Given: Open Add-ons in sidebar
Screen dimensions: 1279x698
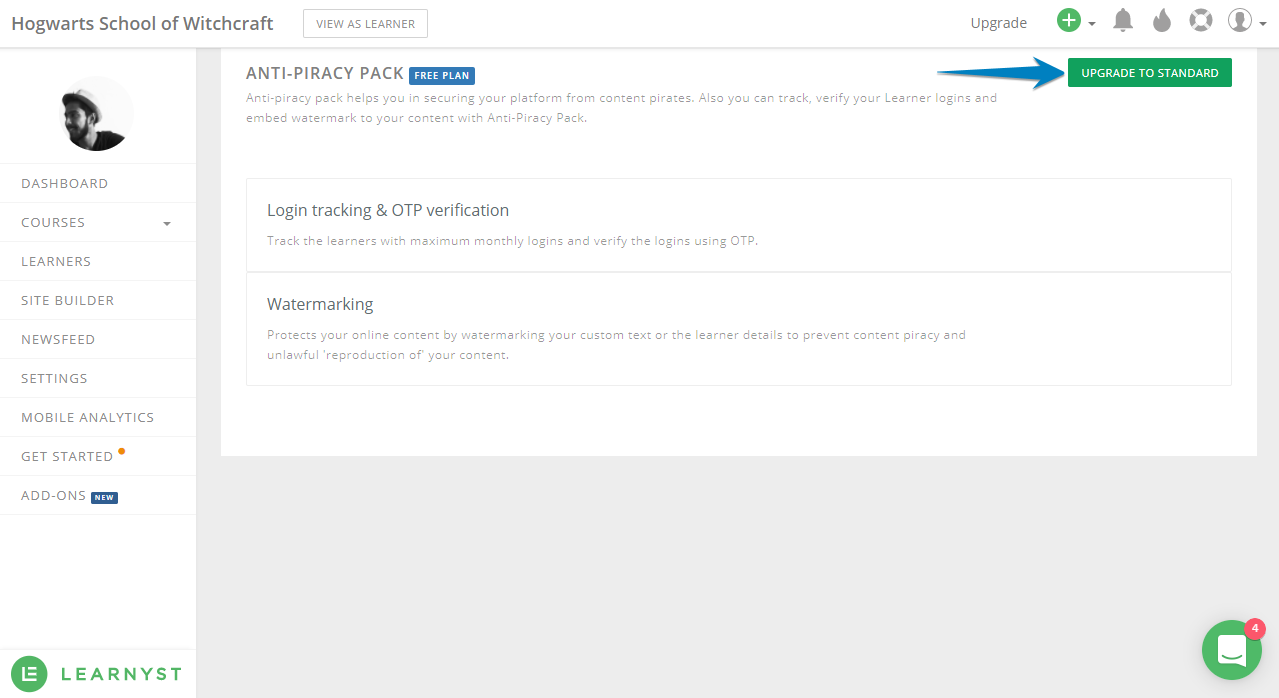Looking at the screenshot, I should coord(98,496).
